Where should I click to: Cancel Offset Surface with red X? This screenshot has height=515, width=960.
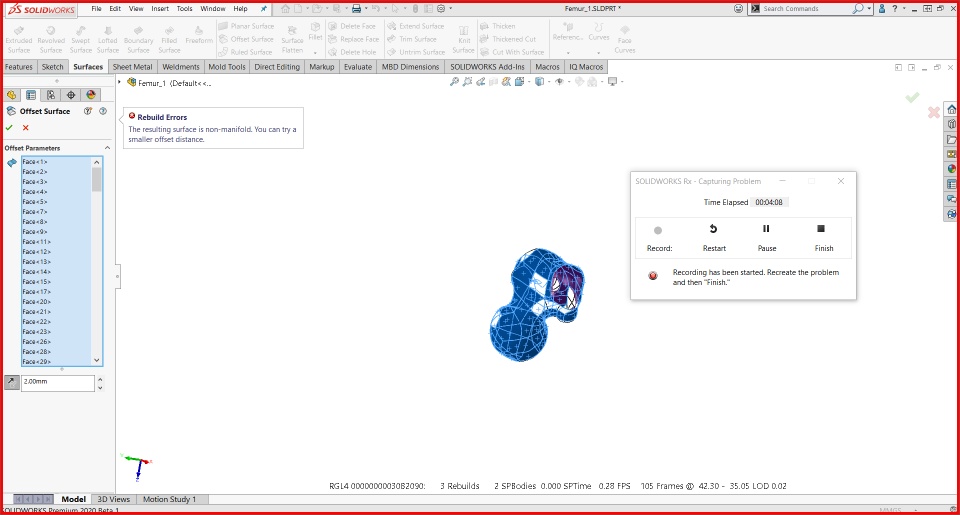[x=26, y=127]
